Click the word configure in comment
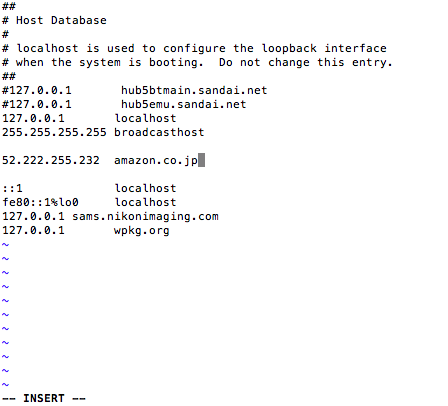The image size is (448, 406). [x=194, y=49]
